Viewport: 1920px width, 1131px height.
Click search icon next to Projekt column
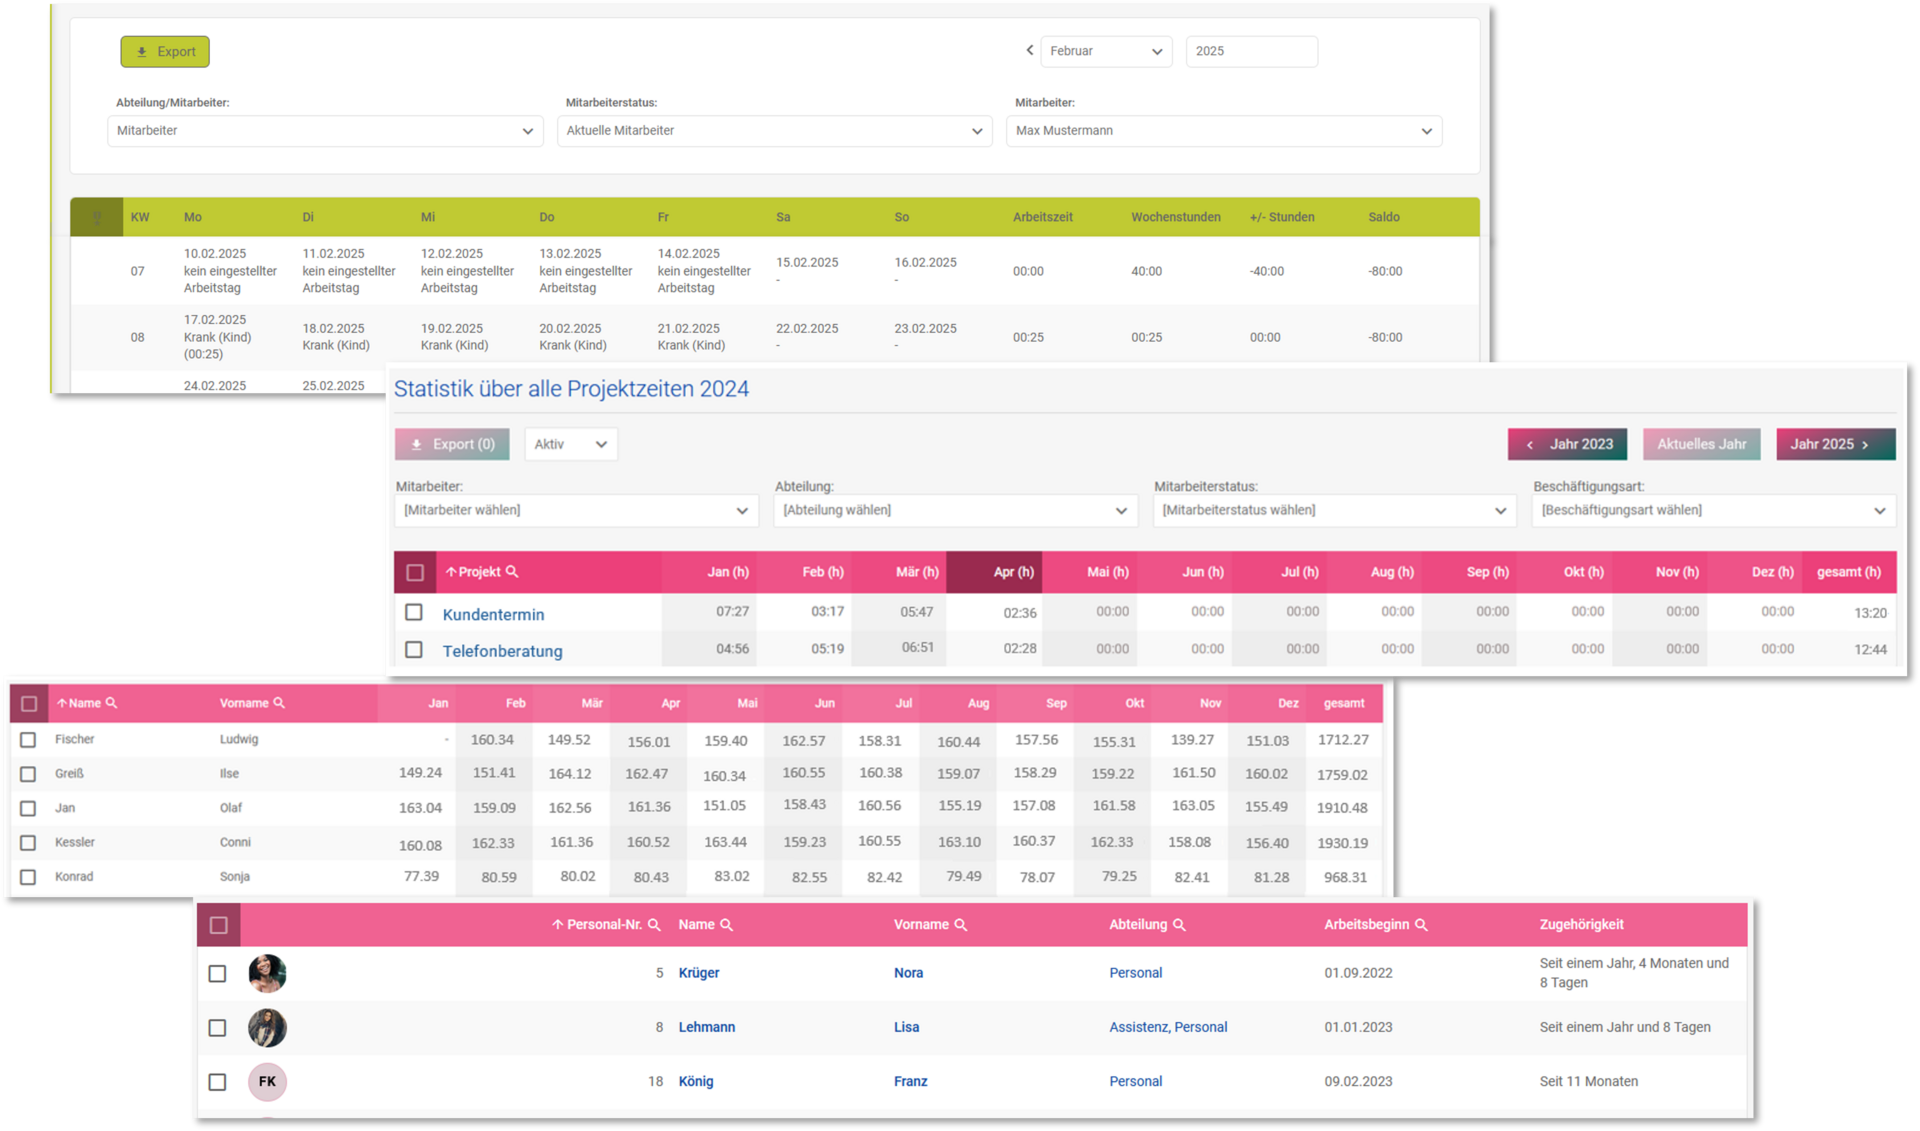coord(512,572)
